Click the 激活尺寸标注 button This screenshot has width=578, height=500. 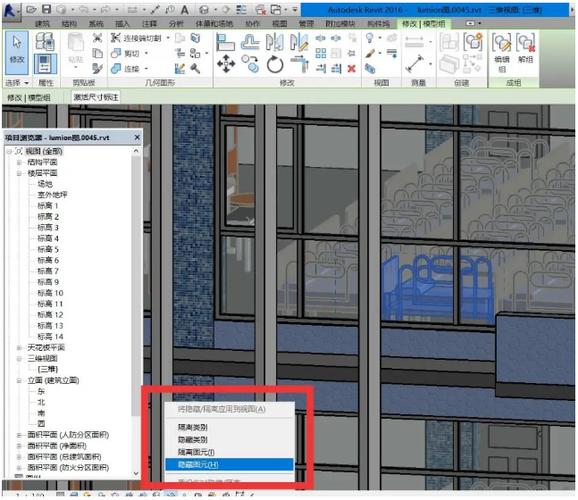(96, 97)
